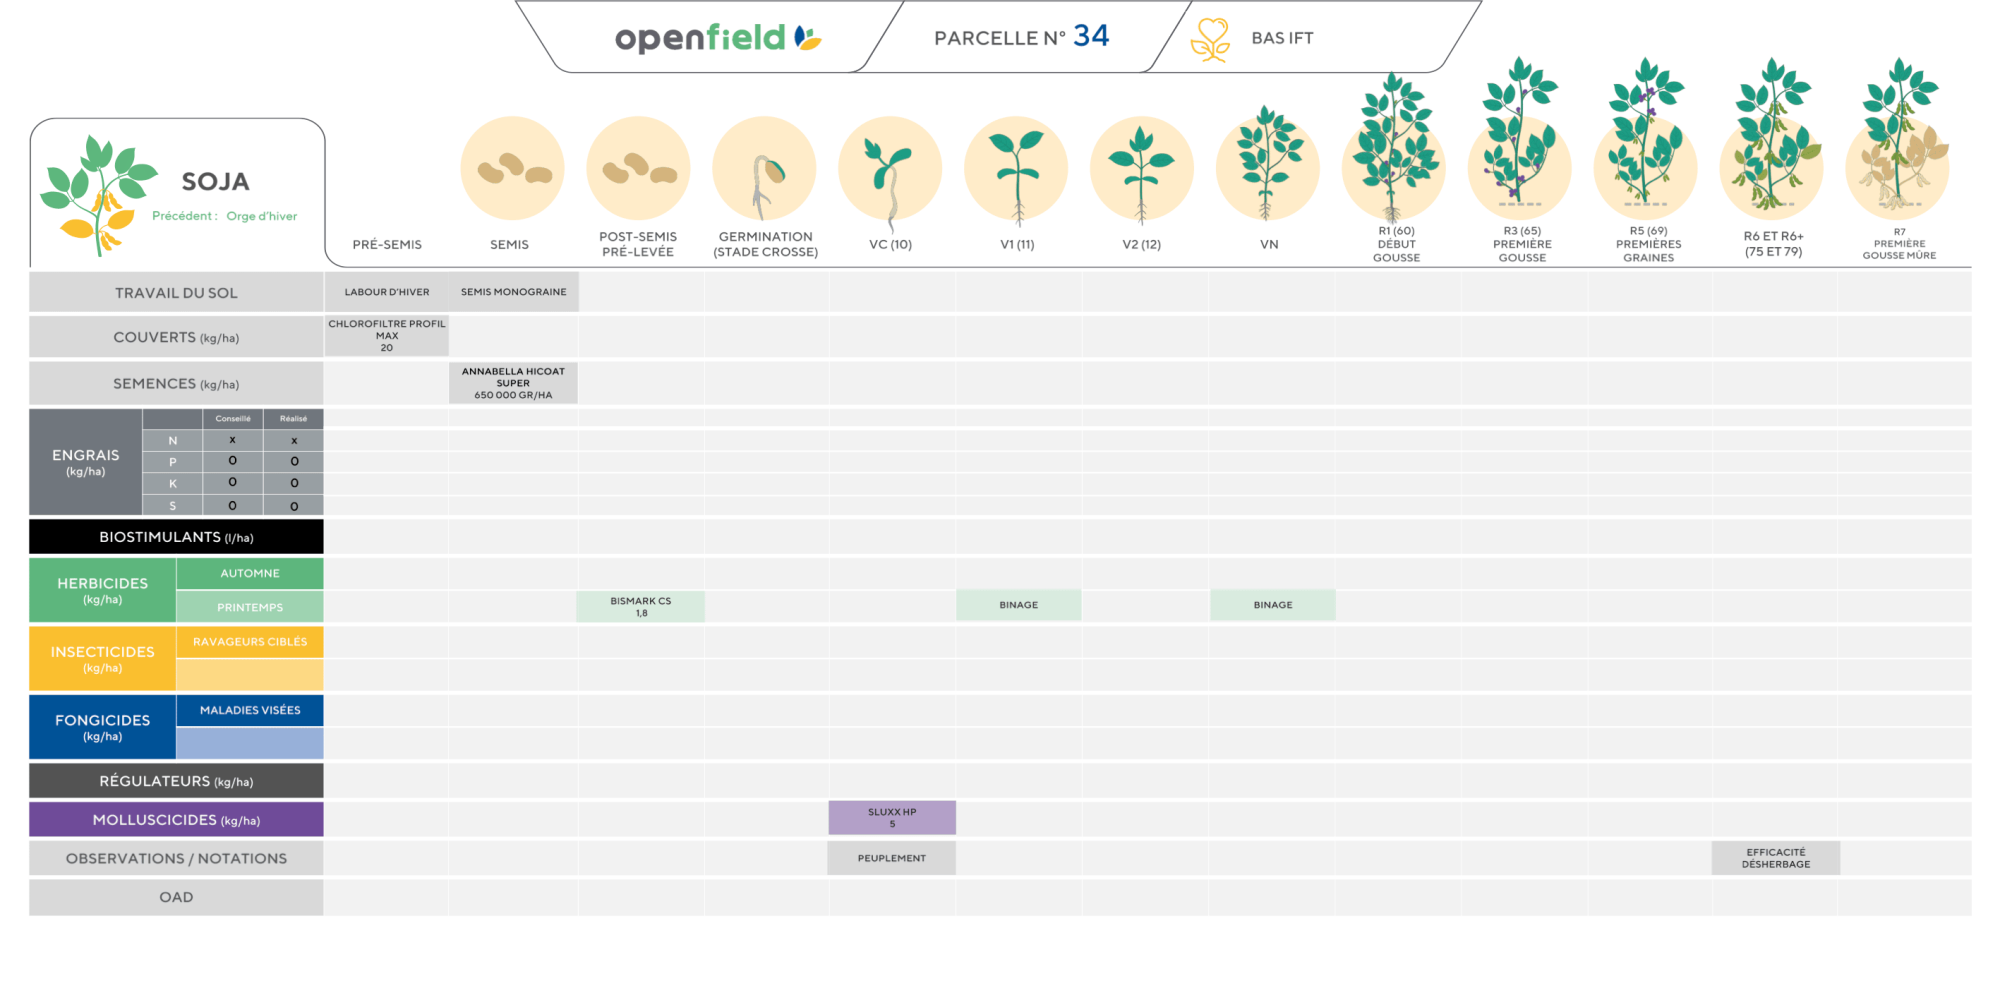Click the openfield logo
Viewport: 2000px width, 1000px height.
pos(717,38)
